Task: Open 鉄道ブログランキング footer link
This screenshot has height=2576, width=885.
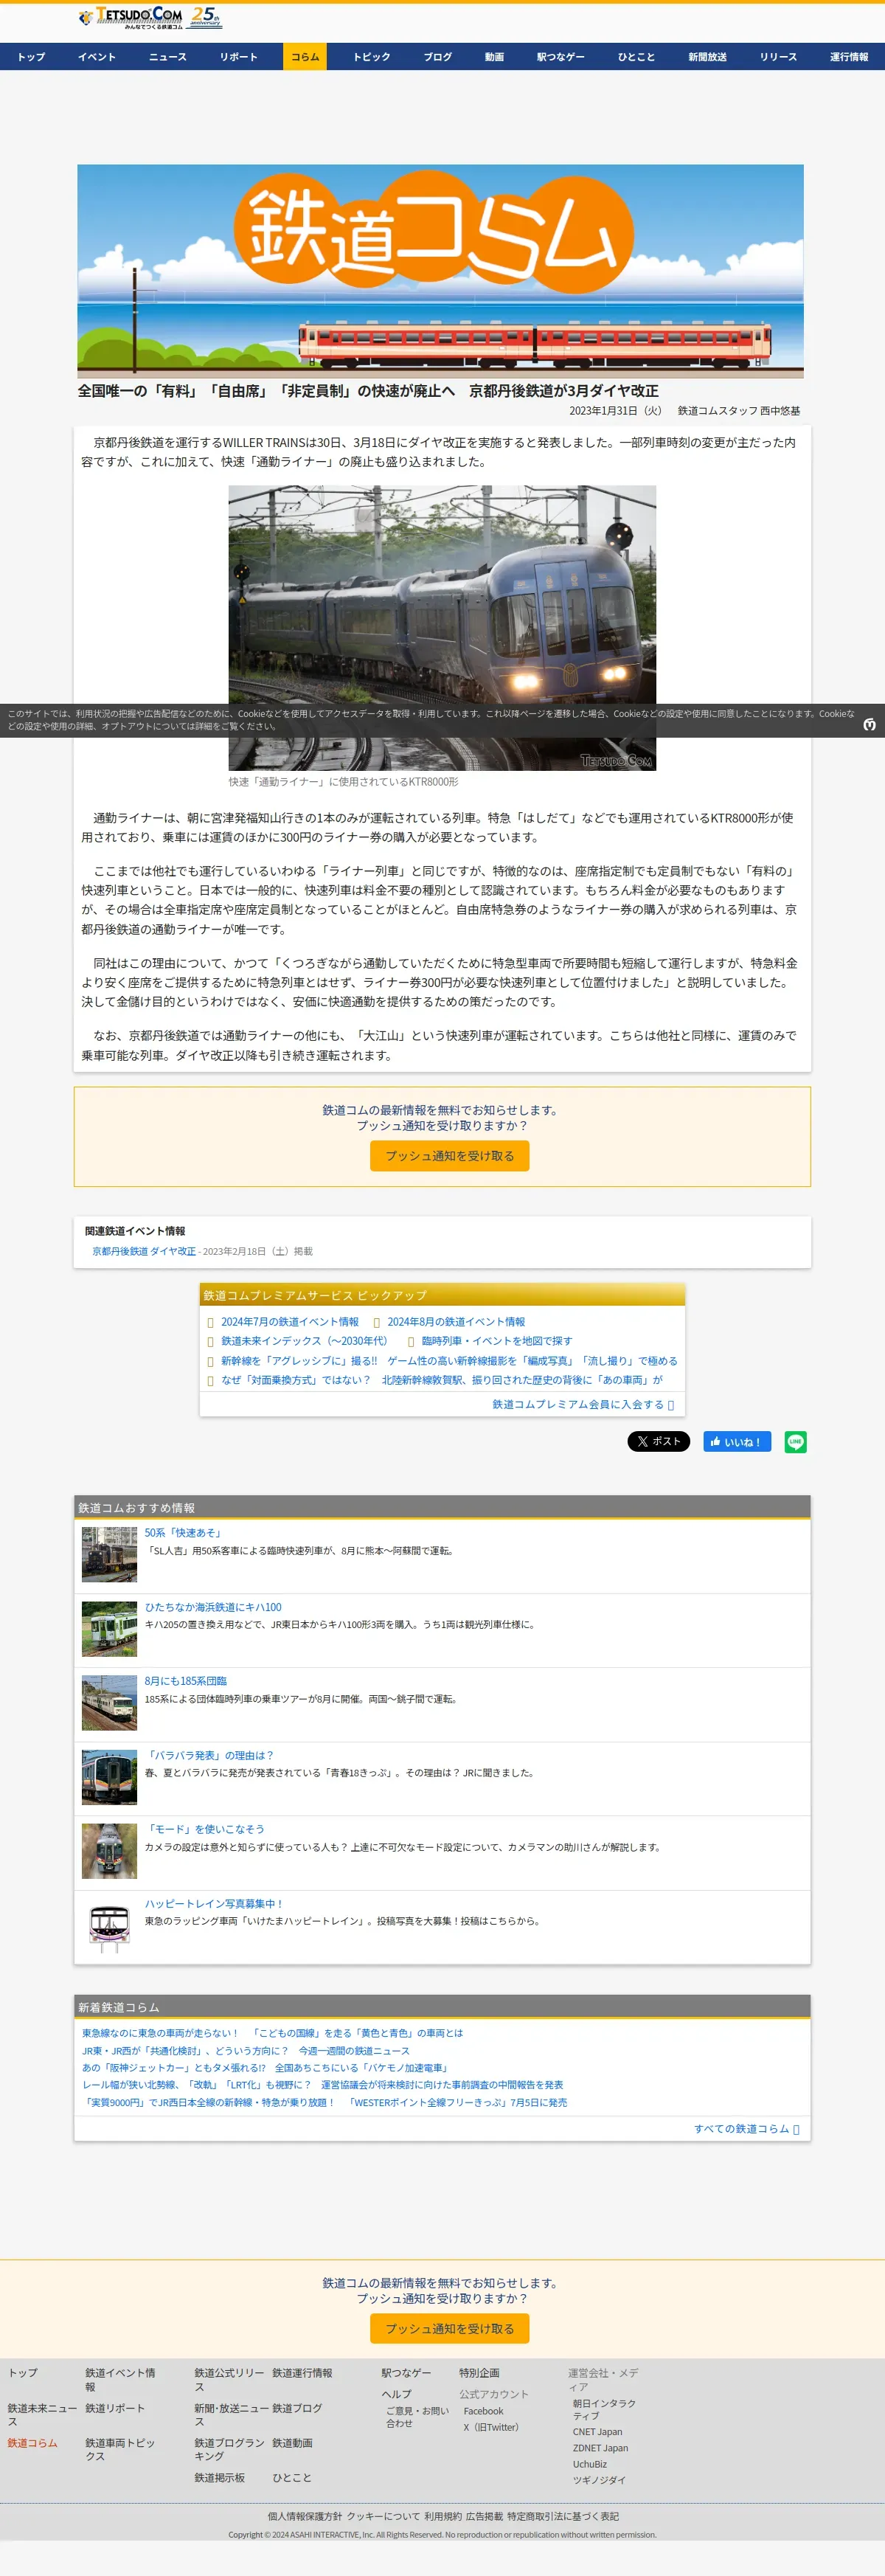Action: point(229,2449)
